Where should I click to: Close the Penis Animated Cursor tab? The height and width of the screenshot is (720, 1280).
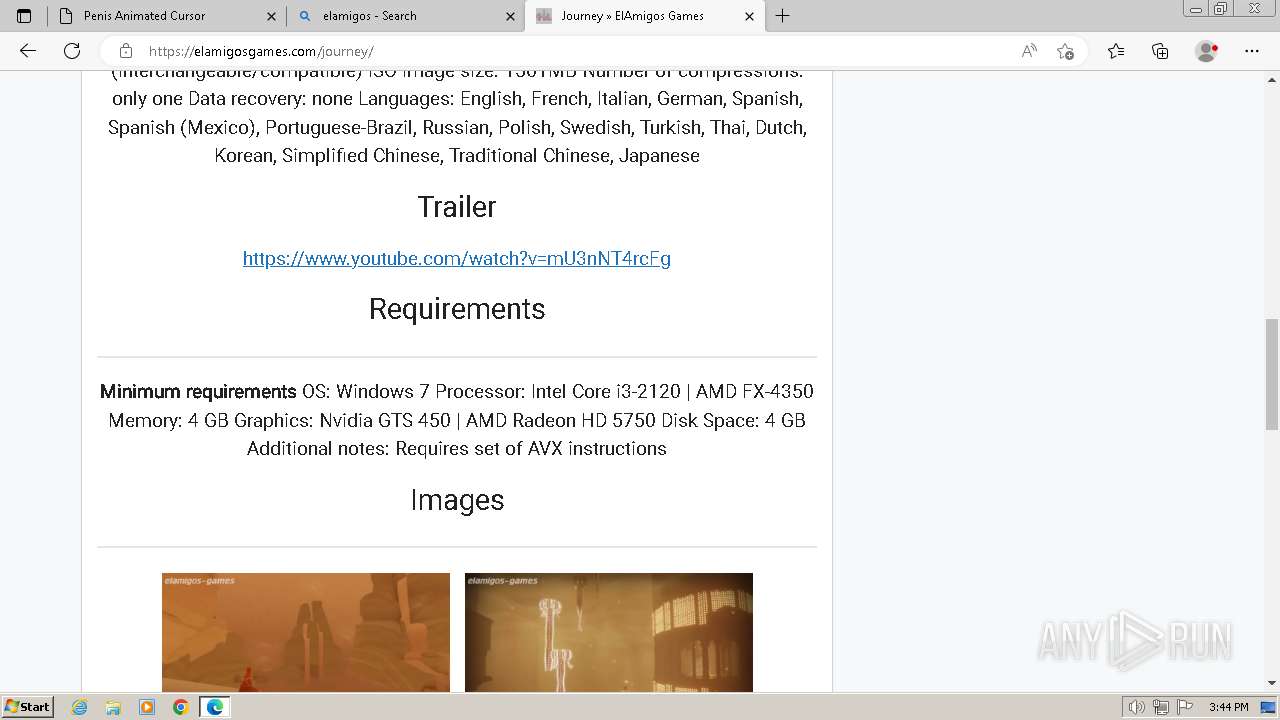[271, 16]
